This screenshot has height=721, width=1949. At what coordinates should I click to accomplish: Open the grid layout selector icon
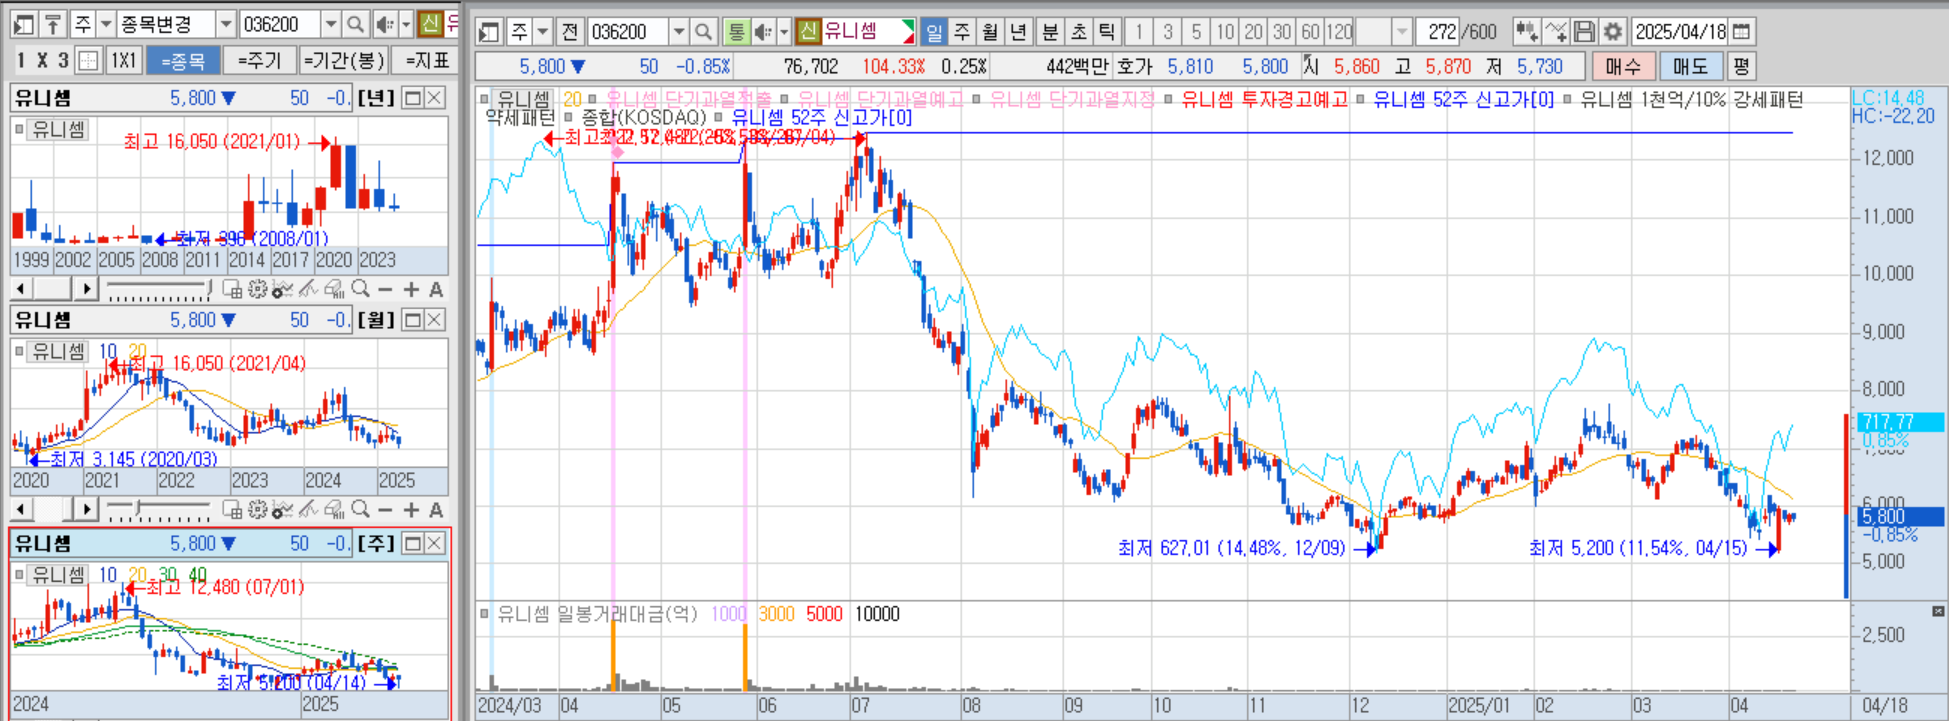click(x=88, y=60)
